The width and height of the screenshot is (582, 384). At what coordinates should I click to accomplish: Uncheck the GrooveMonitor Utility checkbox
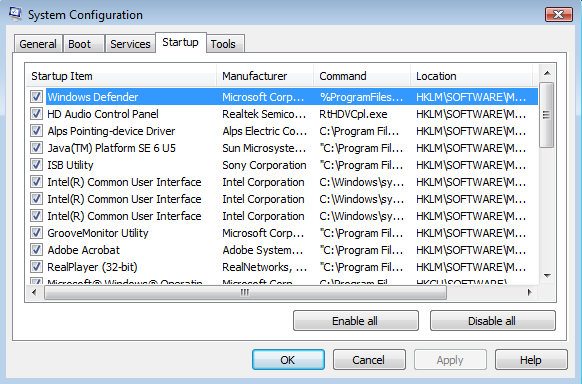coord(36,233)
